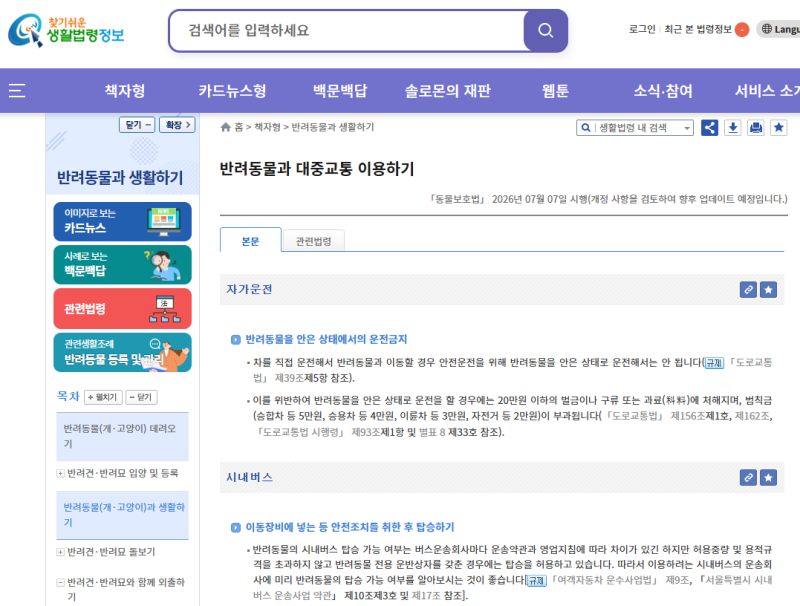Click in the main search input field

point(347,31)
